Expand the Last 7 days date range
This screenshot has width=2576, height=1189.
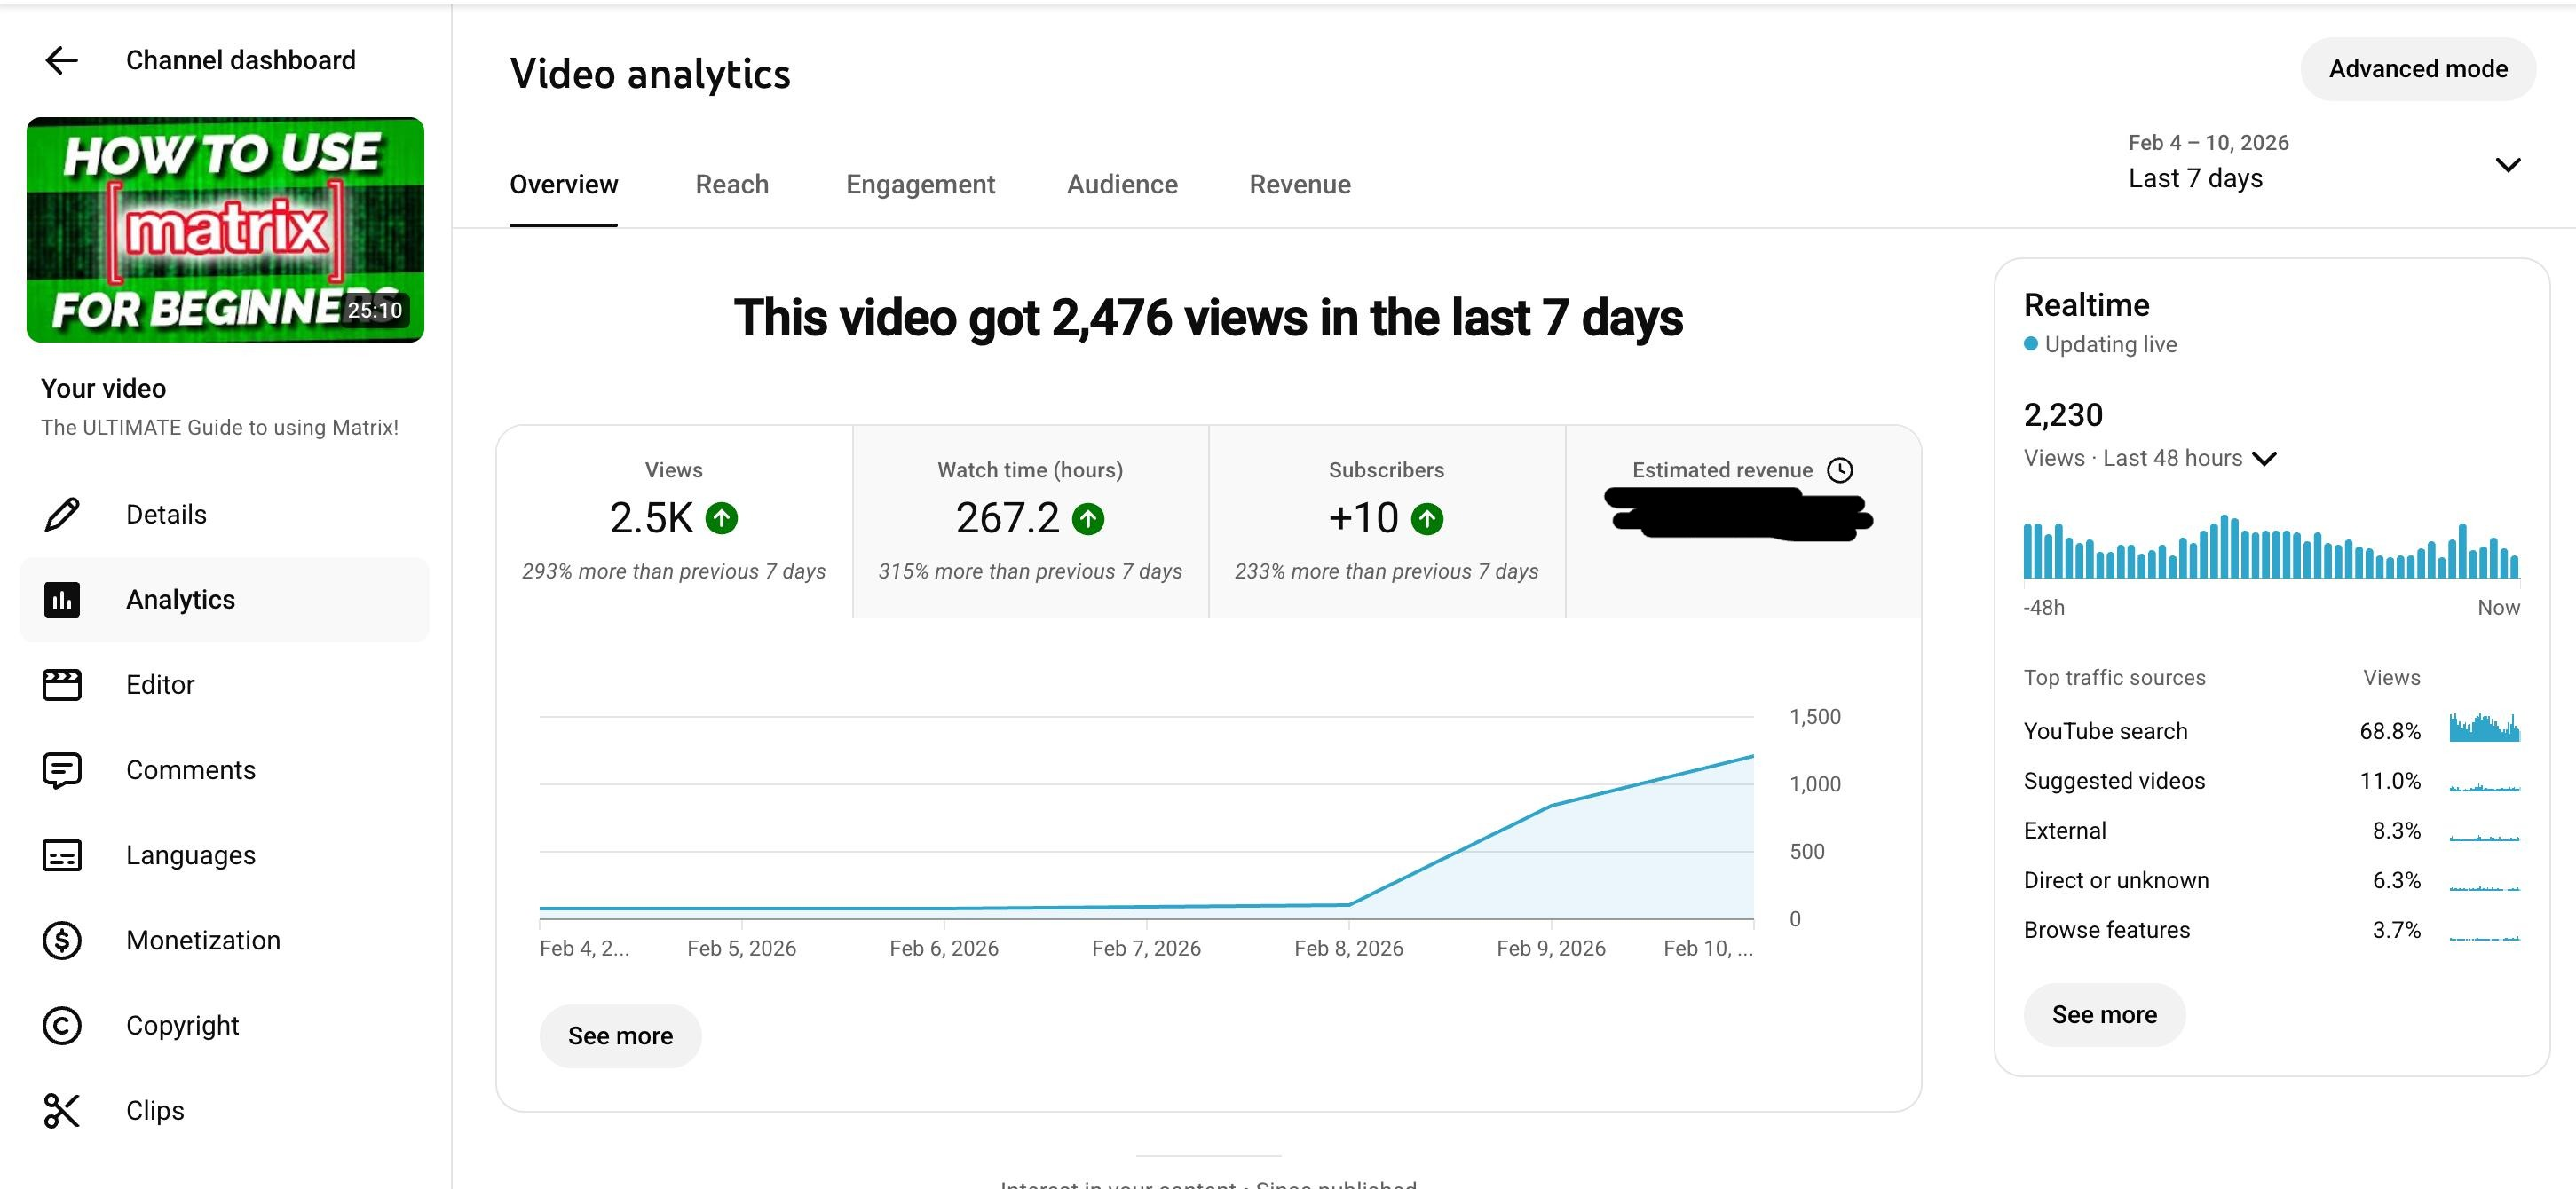[2506, 165]
